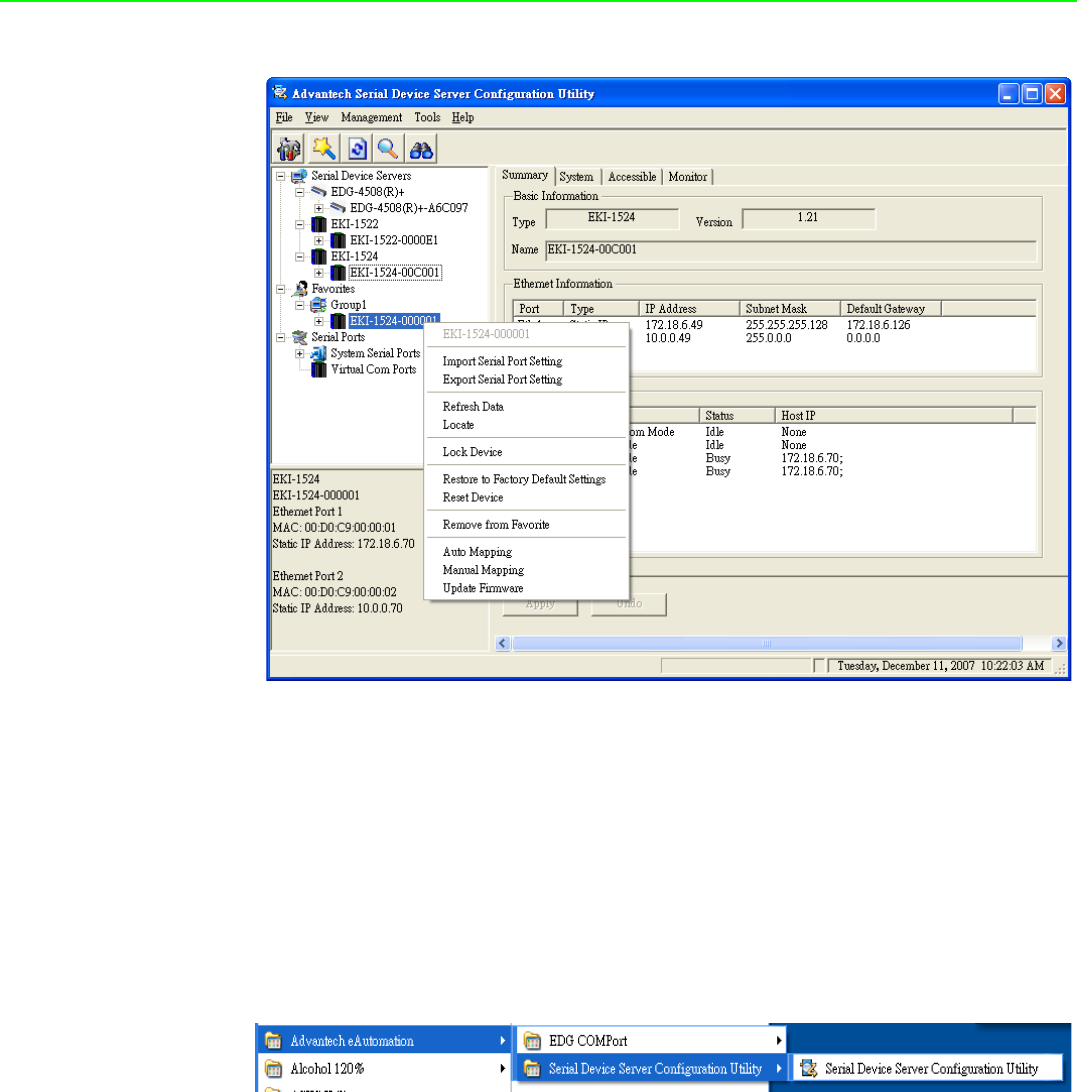Select Locate in context menu
Image resolution: width=1077 pixels, height=1092 pixels.
(x=526, y=425)
